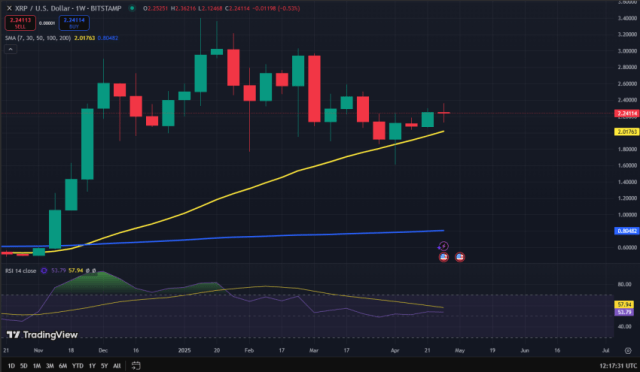
Task: Click the 12:17:31 UTC timezone clock
Action: (618, 366)
